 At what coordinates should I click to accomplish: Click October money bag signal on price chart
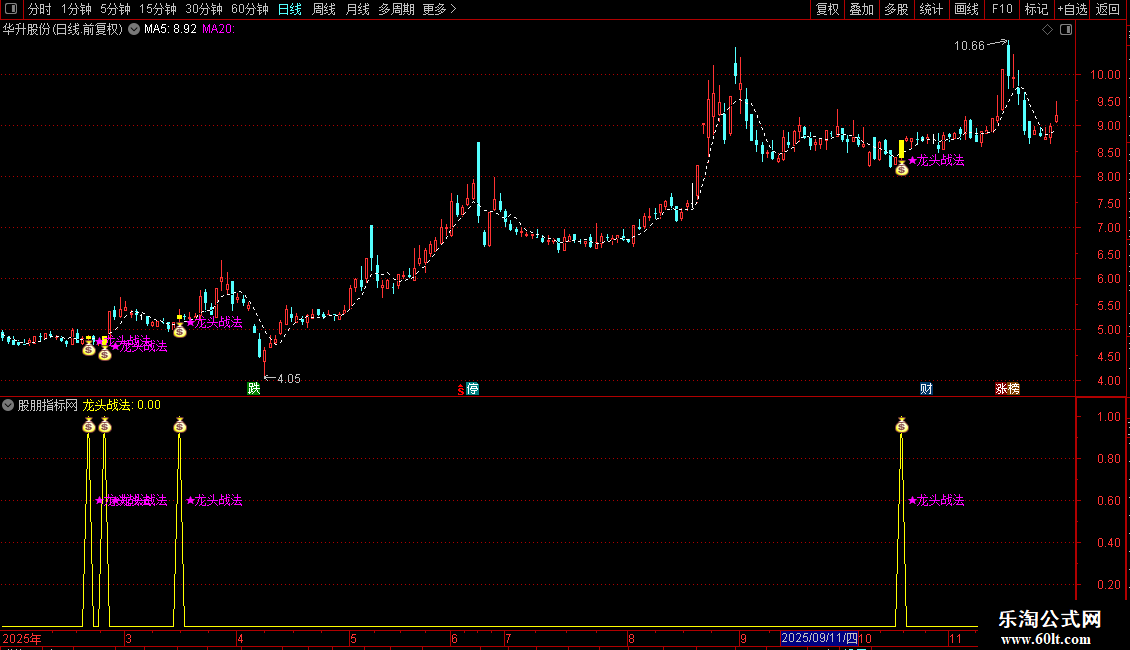coord(902,169)
